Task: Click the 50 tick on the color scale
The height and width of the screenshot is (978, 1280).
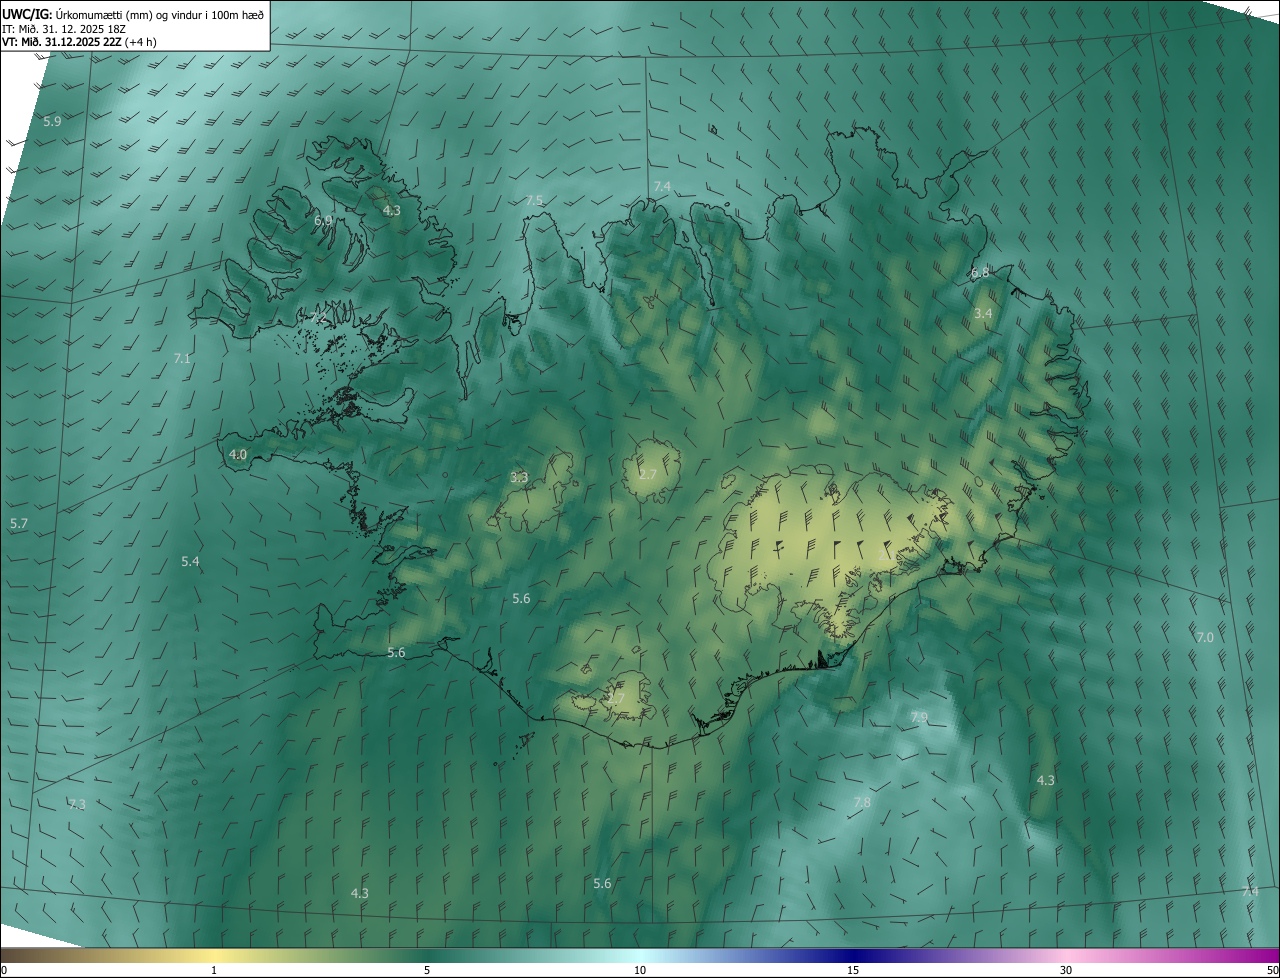Action: coord(1272,971)
